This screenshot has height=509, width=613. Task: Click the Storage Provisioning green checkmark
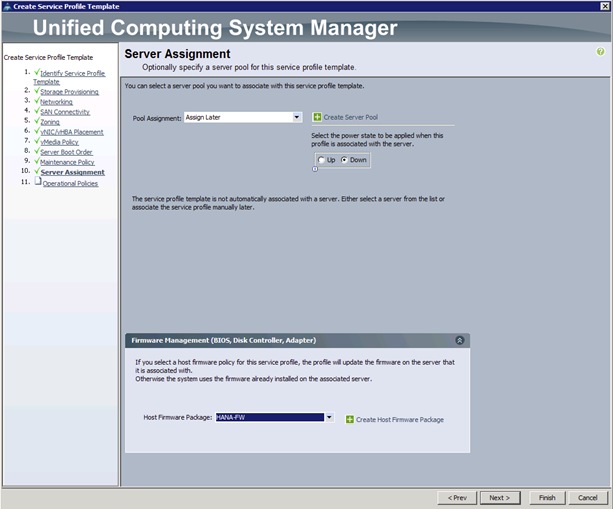(x=37, y=91)
